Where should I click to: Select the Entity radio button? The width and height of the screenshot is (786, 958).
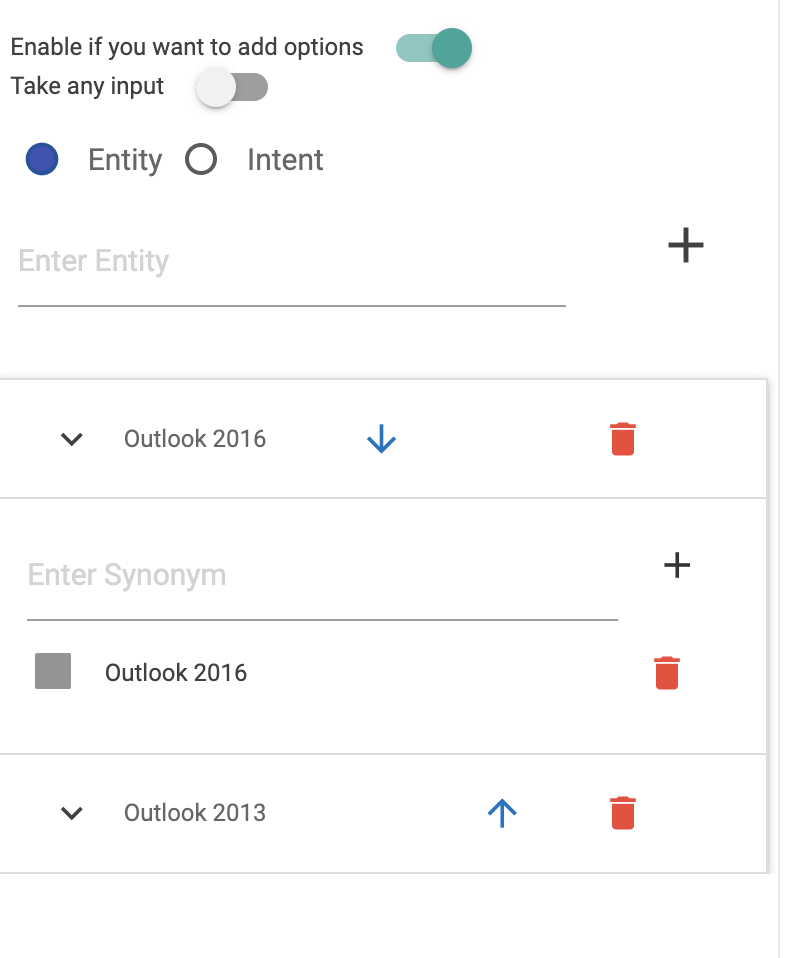click(42, 160)
